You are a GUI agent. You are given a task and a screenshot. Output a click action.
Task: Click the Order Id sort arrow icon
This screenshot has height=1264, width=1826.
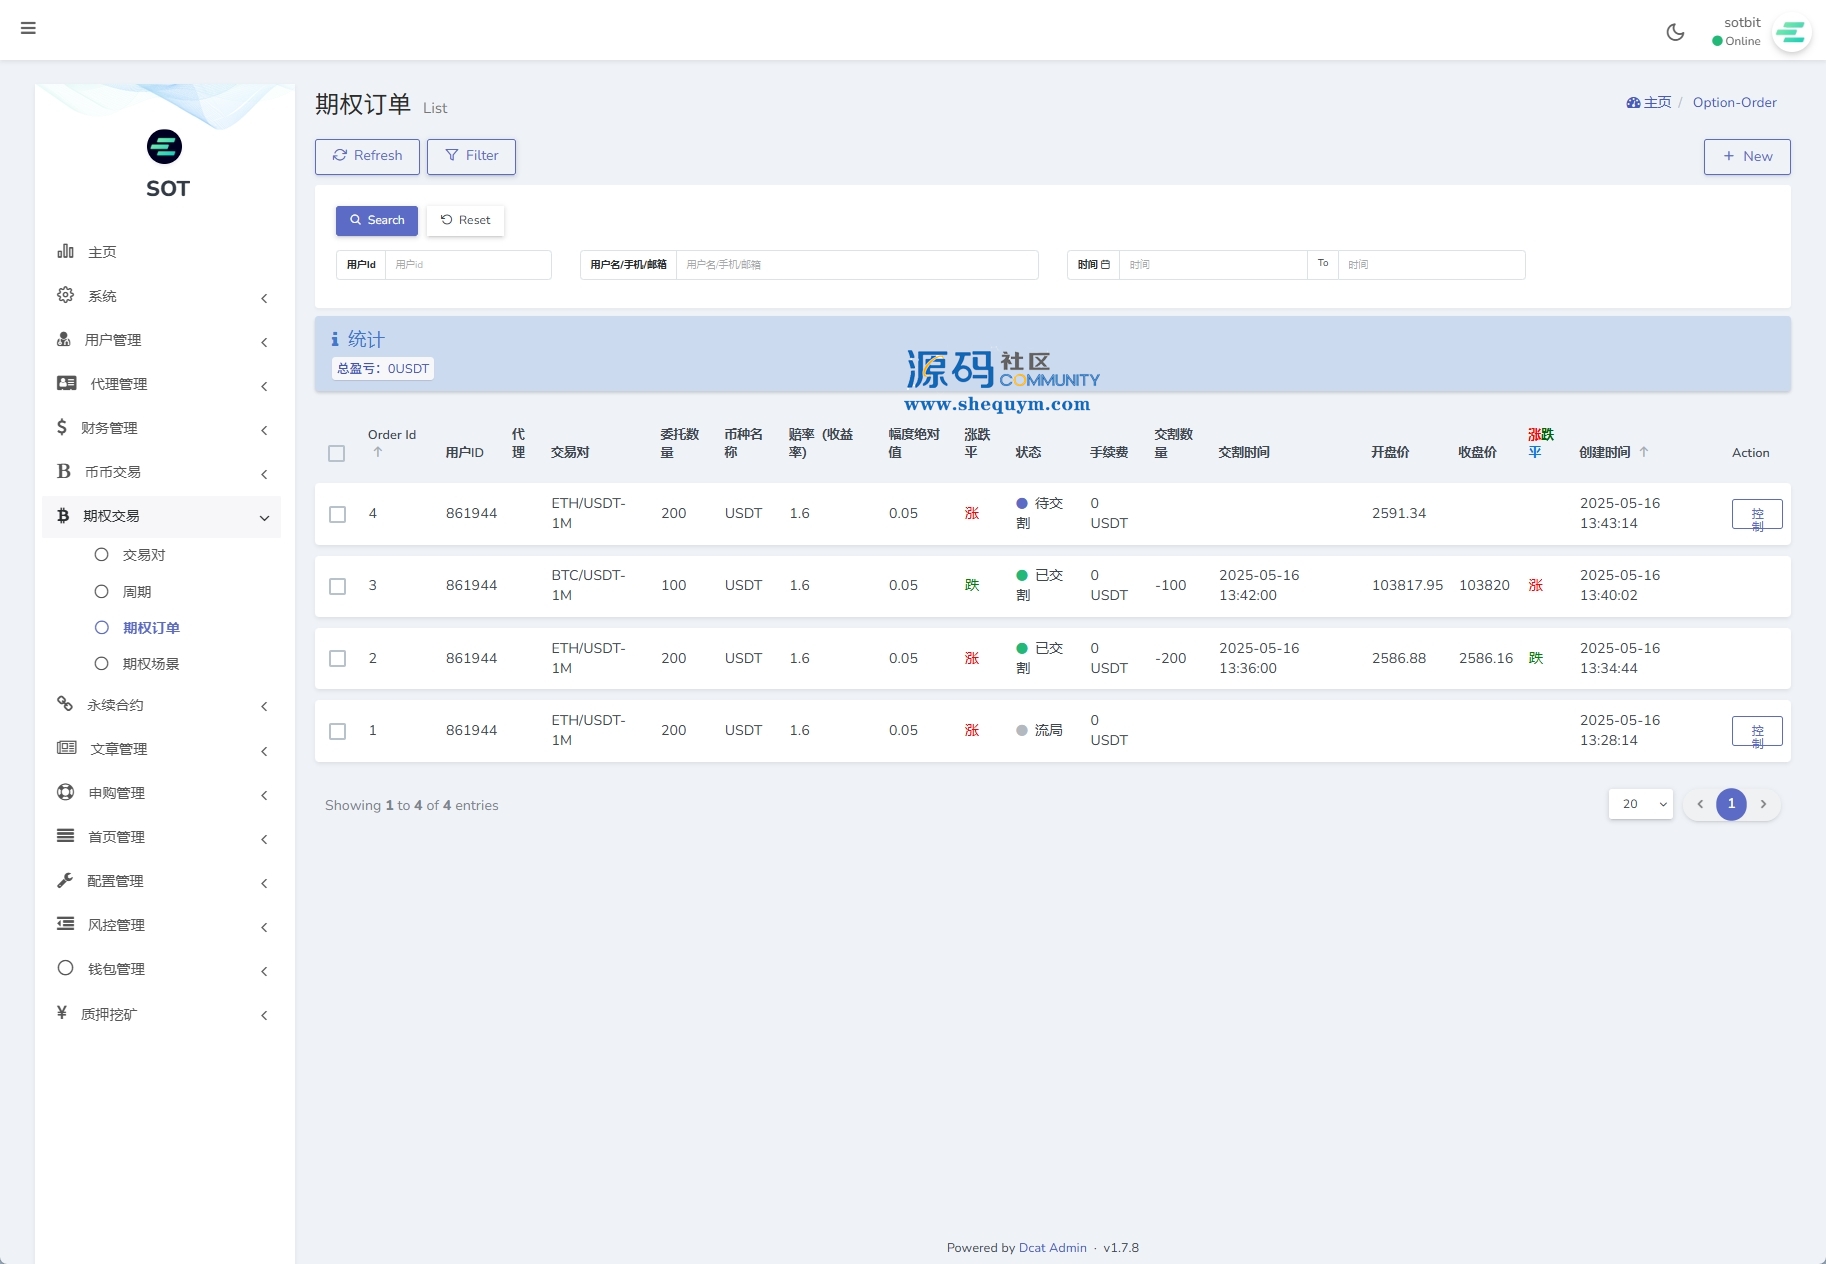click(x=378, y=453)
